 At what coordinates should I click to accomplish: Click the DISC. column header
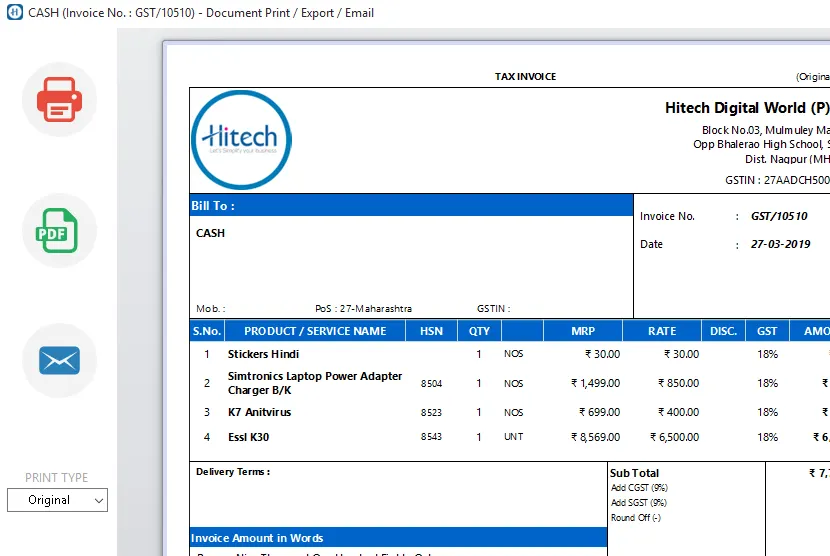tap(723, 331)
